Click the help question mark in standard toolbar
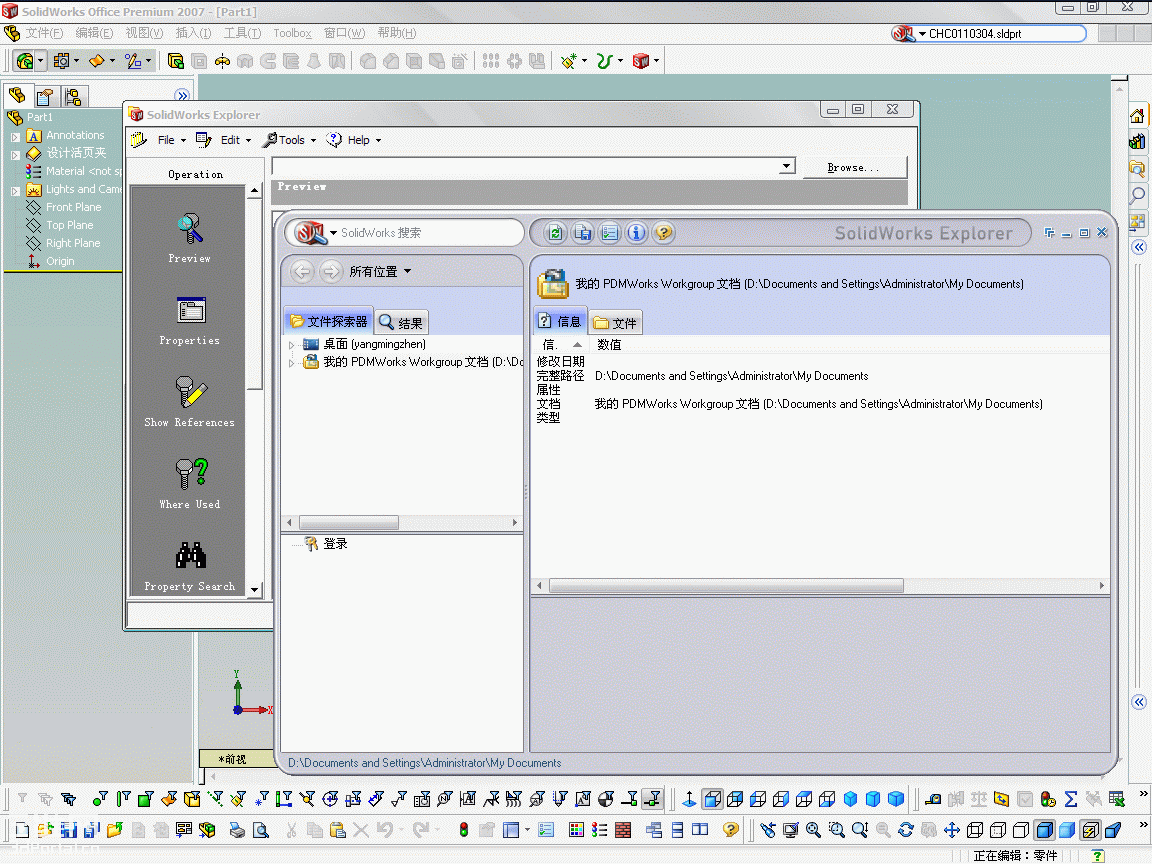Image resolution: width=1152 pixels, height=864 pixels. tap(730, 830)
